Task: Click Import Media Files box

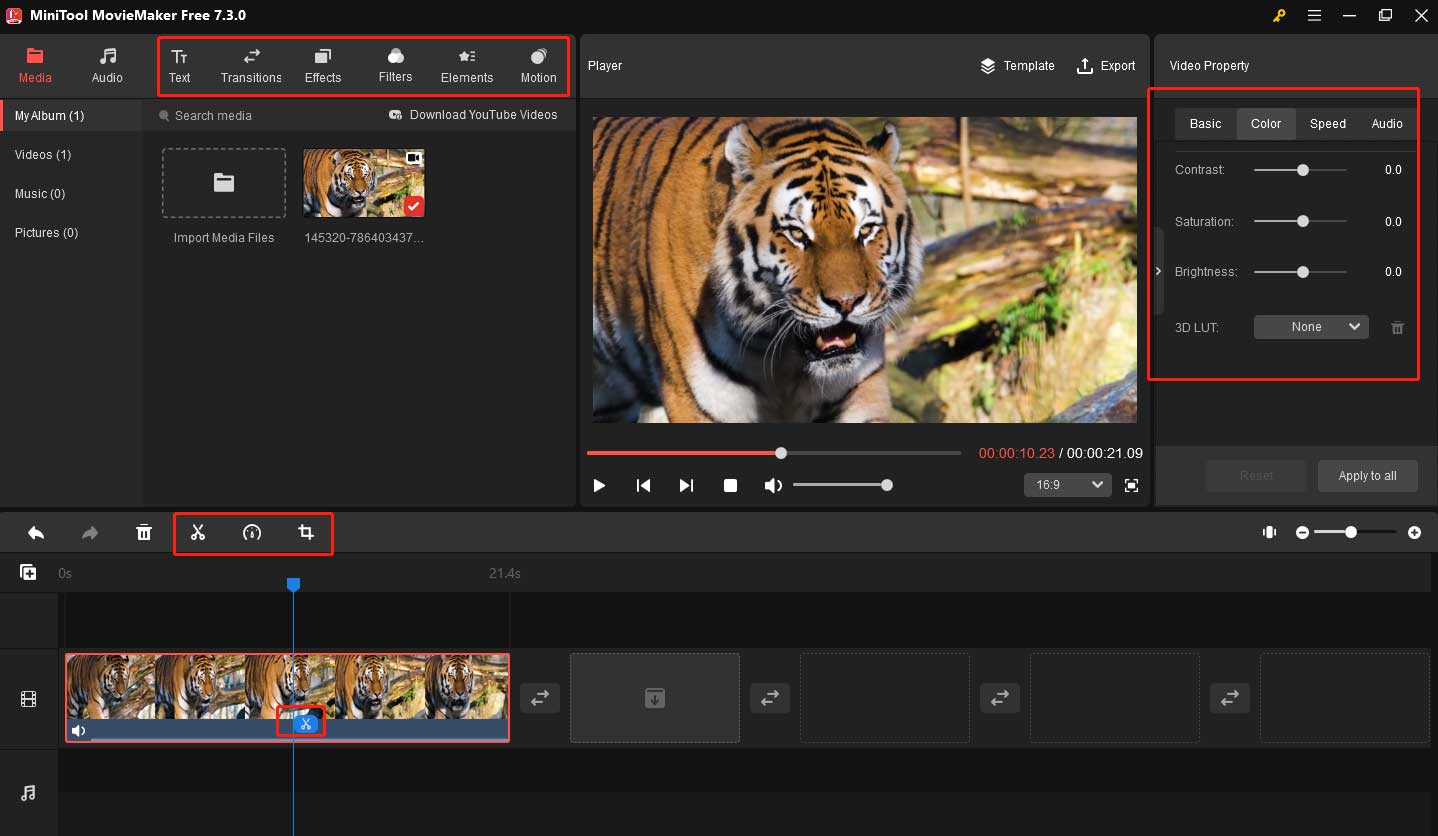Action: click(x=224, y=183)
